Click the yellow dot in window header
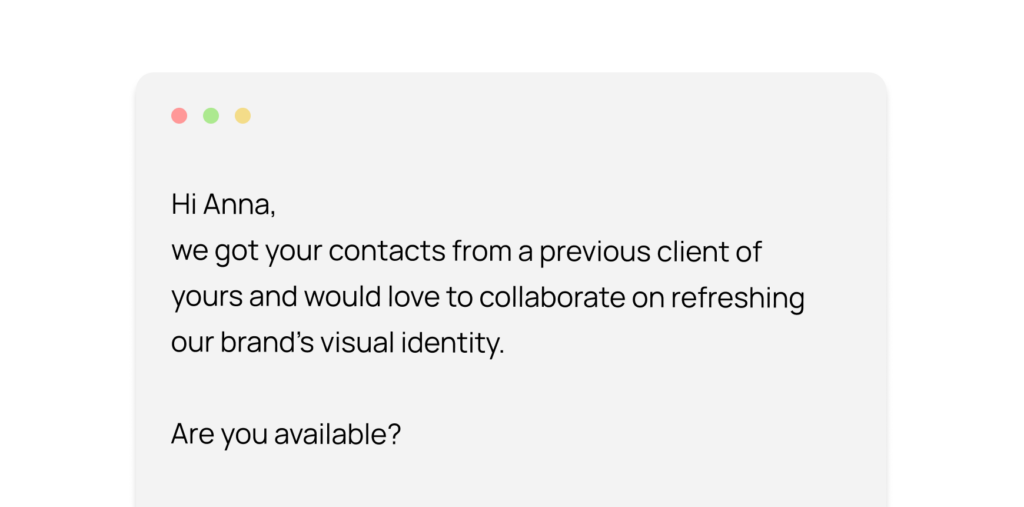Image resolution: width=1024 pixels, height=507 pixels. point(243,116)
